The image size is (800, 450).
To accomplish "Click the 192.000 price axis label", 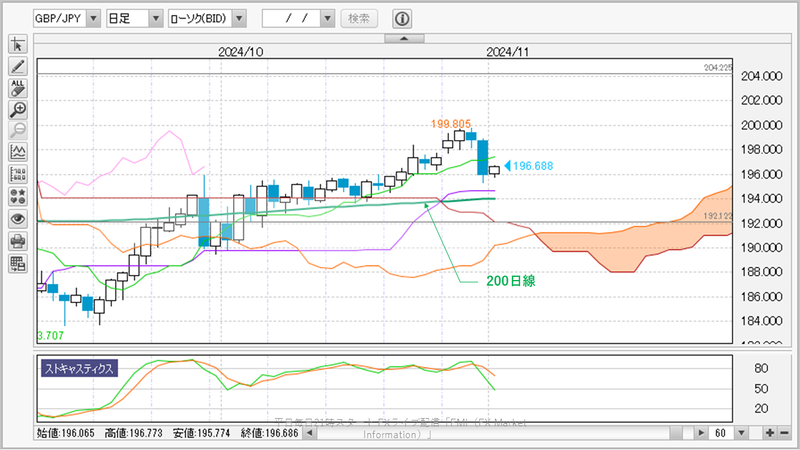I will 761,223.
